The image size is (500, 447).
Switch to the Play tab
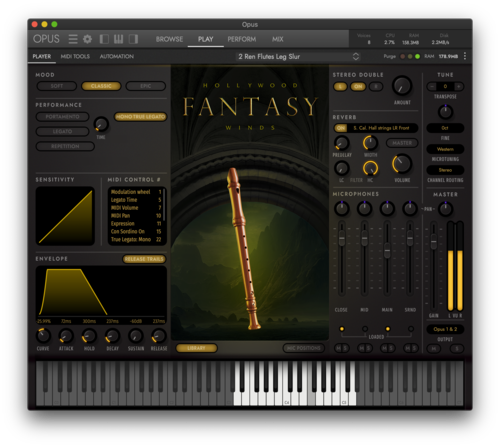(x=205, y=39)
